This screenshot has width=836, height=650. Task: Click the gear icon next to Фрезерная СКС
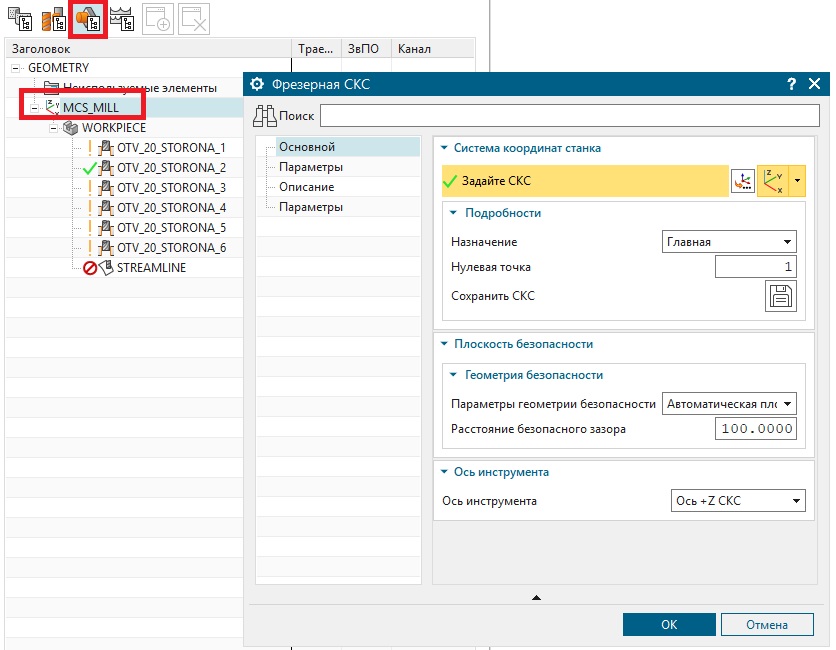click(x=257, y=84)
